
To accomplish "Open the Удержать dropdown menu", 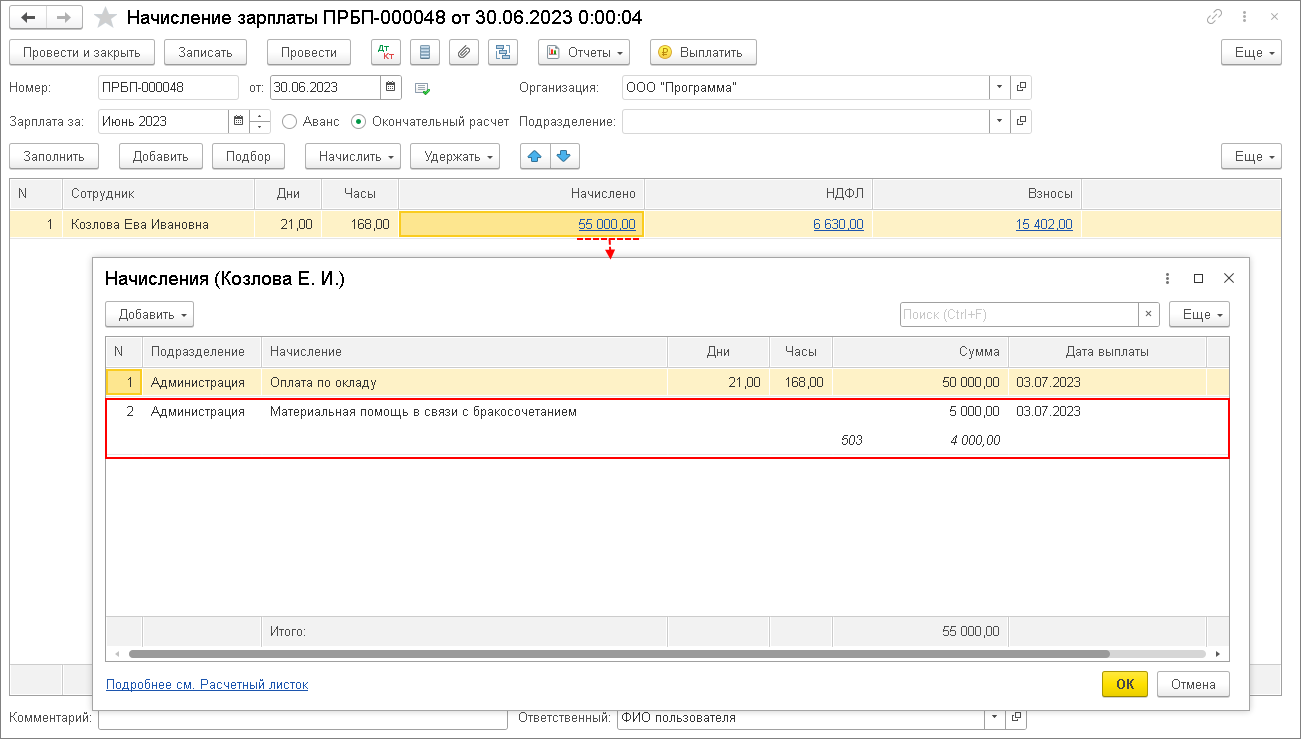I will [455, 156].
